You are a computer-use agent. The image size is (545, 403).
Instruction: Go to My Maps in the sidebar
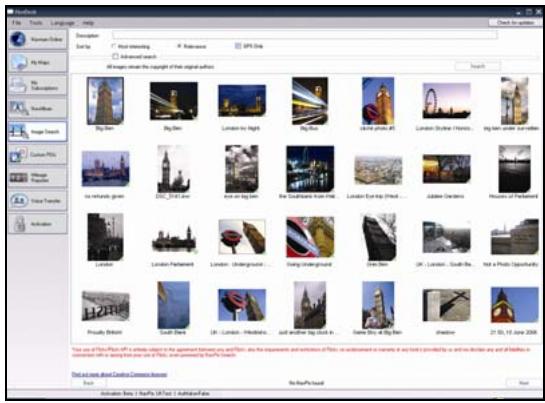click(x=38, y=62)
